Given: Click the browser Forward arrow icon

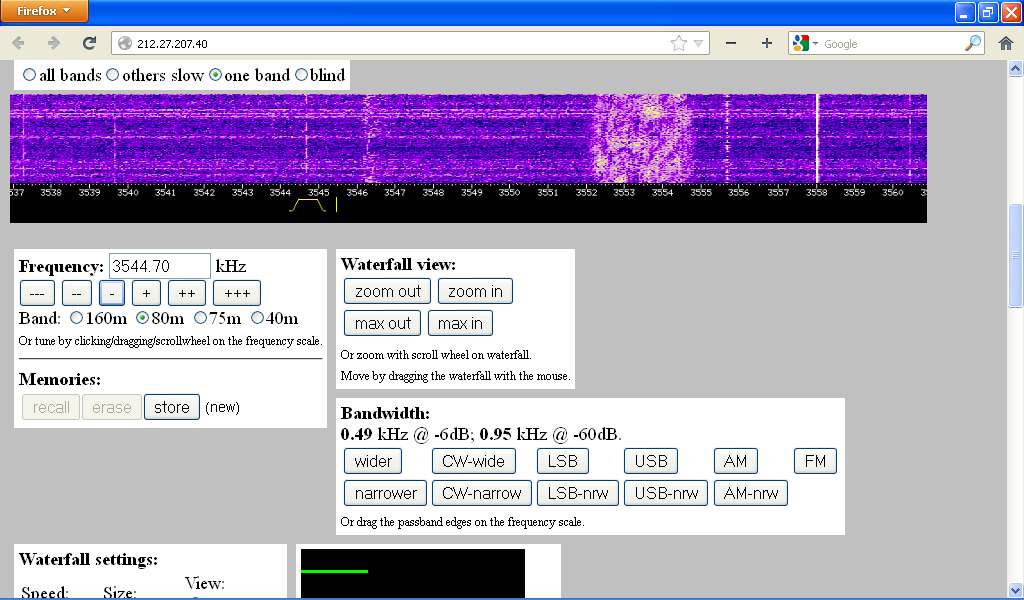Looking at the screenshot, I should 54,43.
